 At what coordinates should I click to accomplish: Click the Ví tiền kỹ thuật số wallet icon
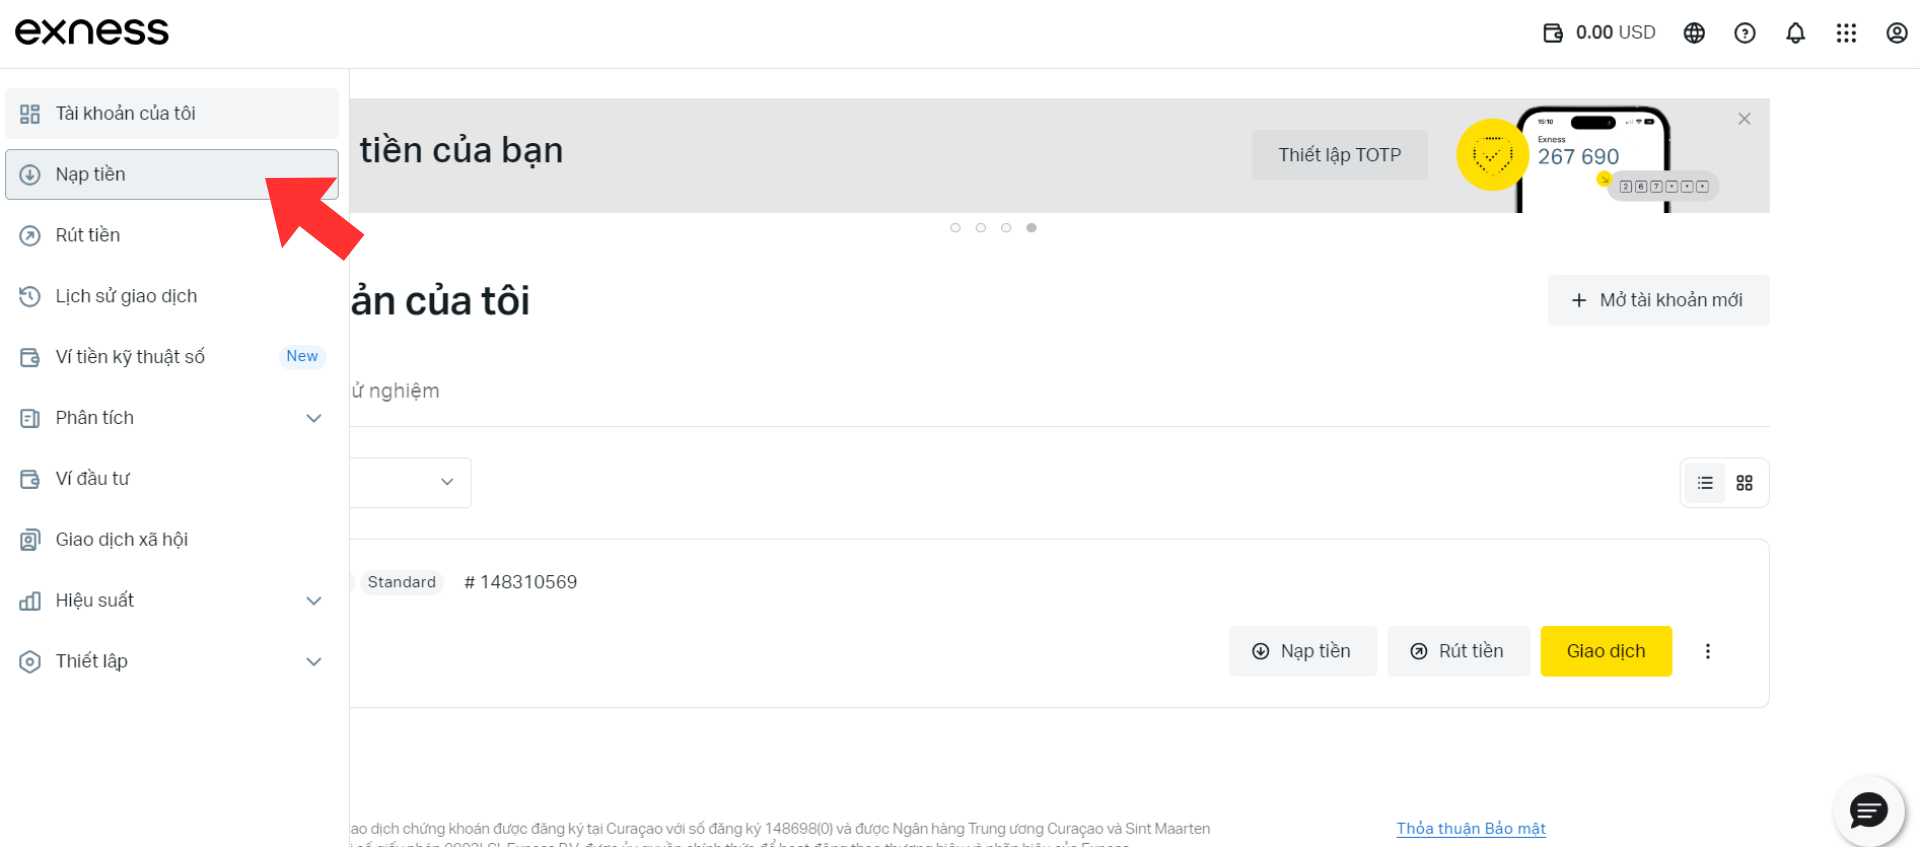pyautogui.click(x=30, y=357)
